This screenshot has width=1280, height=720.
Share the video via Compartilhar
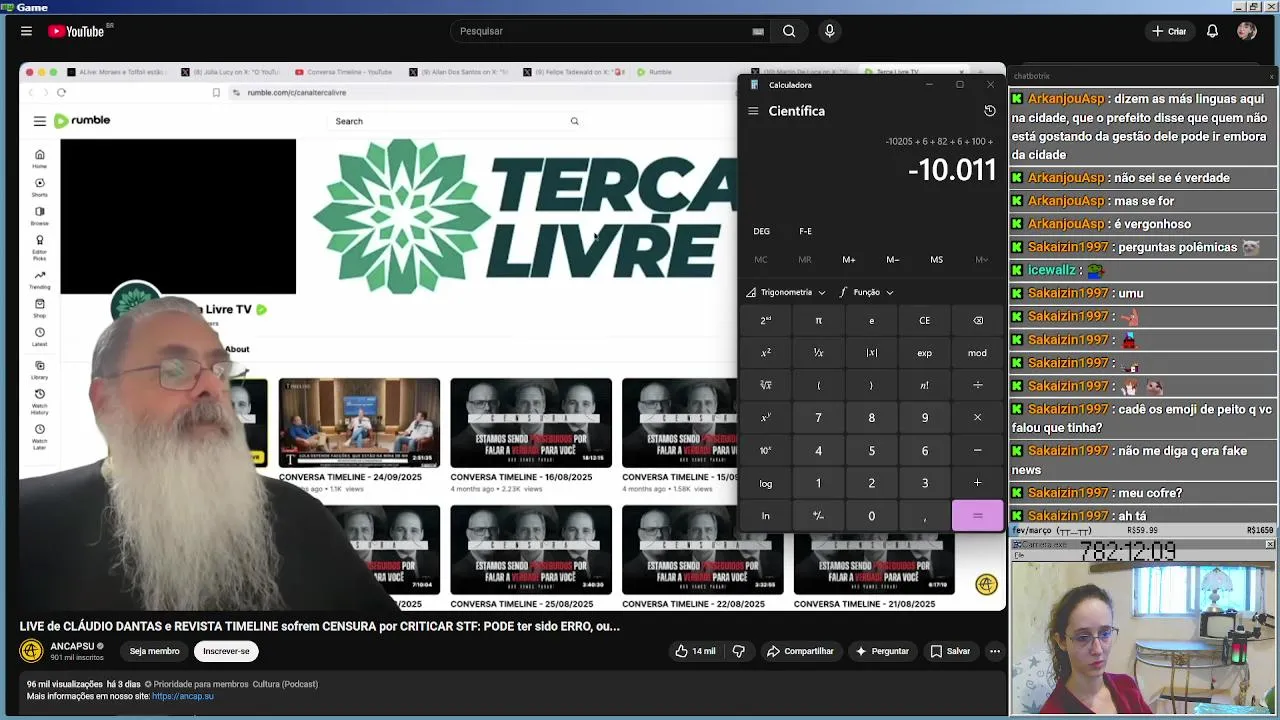[x=800, y=651]
